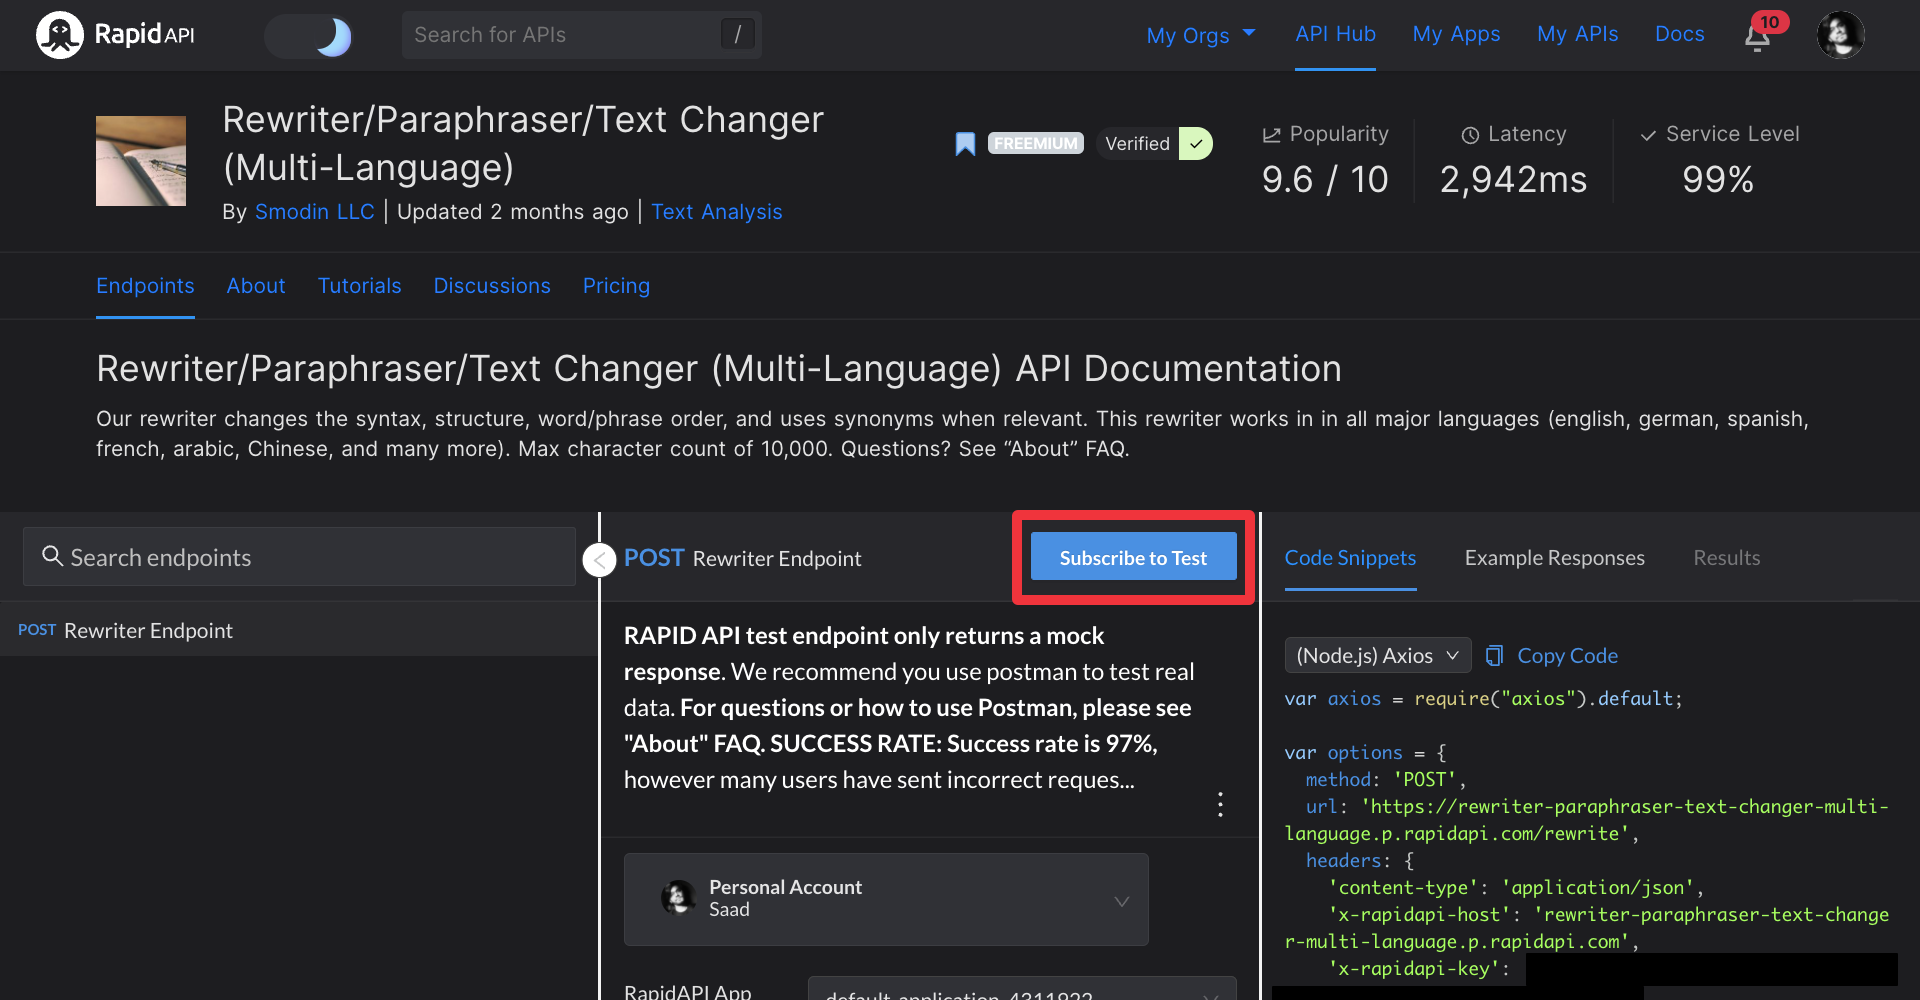Screen dimensions: 1920x1000
Task: Click the copy clipboard icon
Action: (x=1494, y=656)
